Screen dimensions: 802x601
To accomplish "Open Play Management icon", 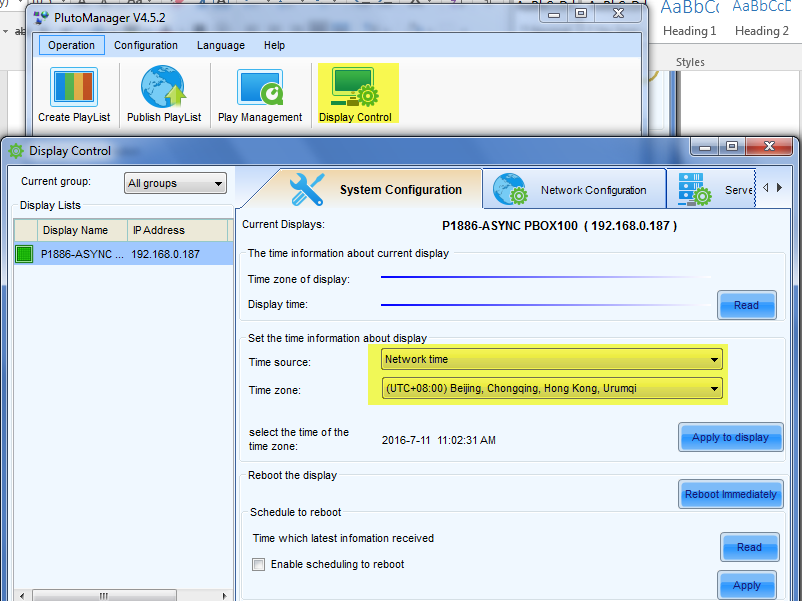I will (259, 88).
